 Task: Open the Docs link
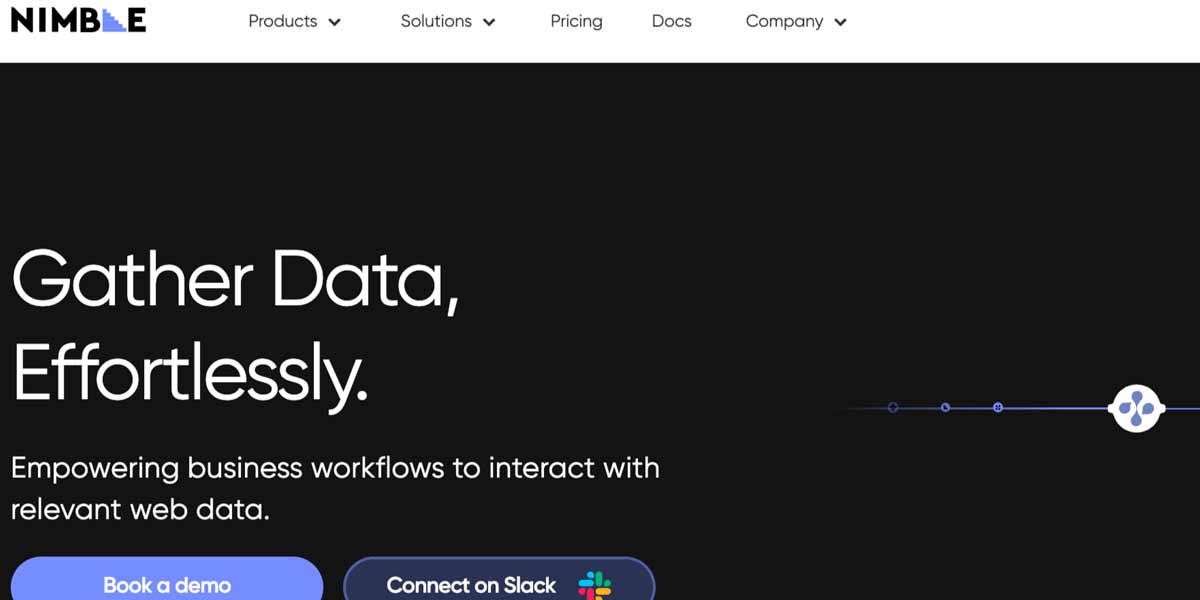[x=671, y=21]
